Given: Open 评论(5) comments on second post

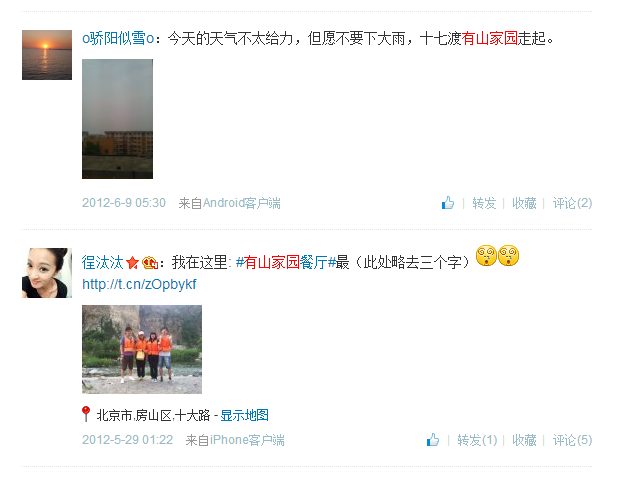Looking at the screenshot, I should point(572,440).
